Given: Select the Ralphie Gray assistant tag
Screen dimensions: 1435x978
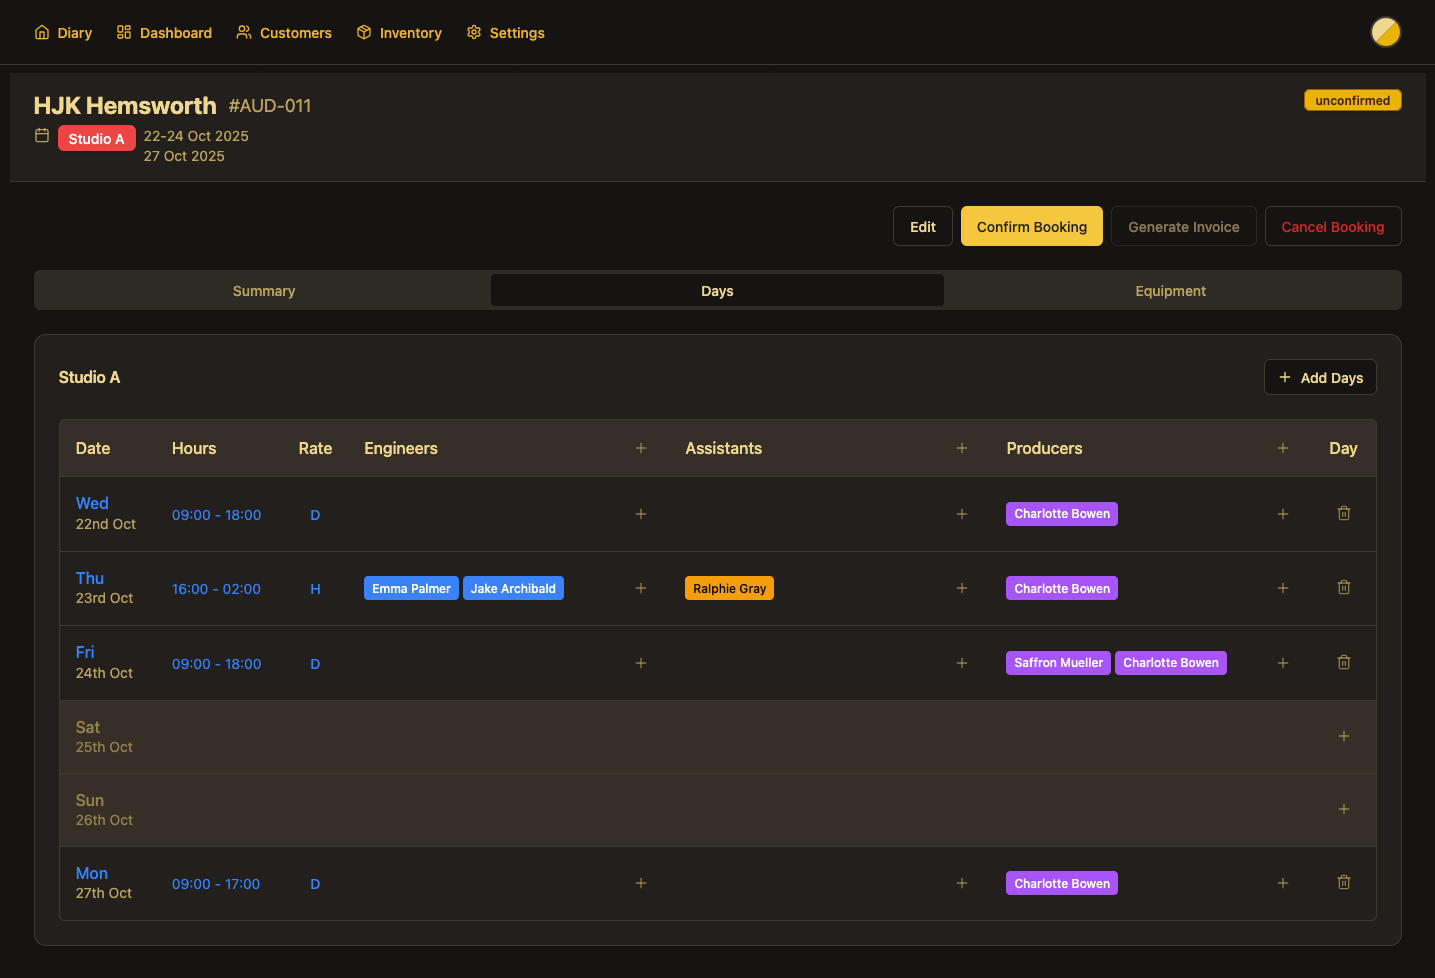Looking at the screenshot, I should pyautogui.click(x=729, y=589).
